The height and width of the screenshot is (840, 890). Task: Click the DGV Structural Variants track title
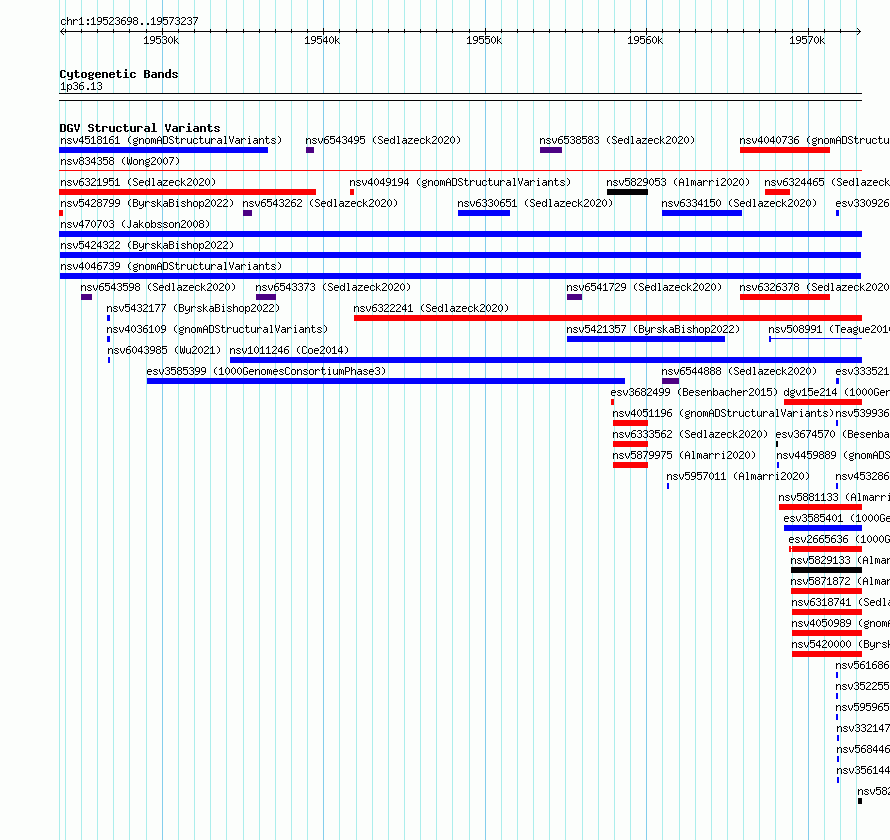140,128
